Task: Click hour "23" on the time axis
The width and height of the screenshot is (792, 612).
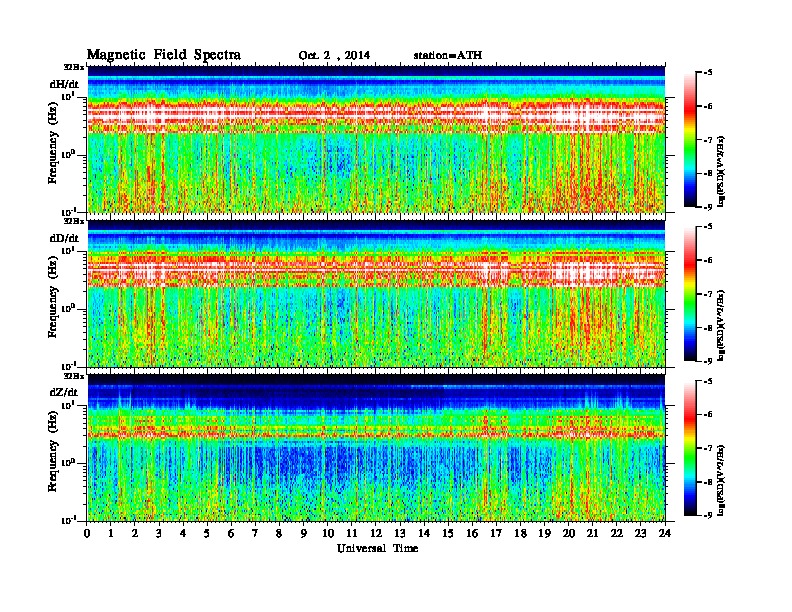Action: (640, 534)
